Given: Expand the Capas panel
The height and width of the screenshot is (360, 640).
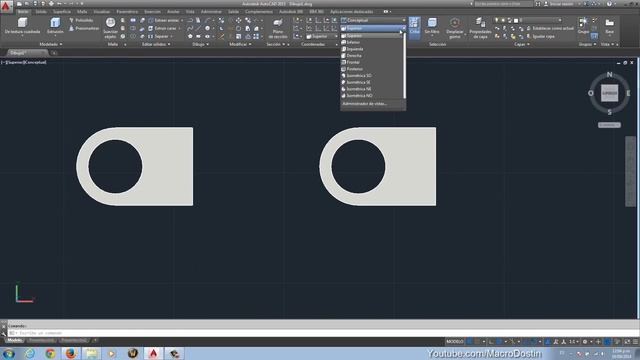Looking at the screenshot, I should coord(522,44).
